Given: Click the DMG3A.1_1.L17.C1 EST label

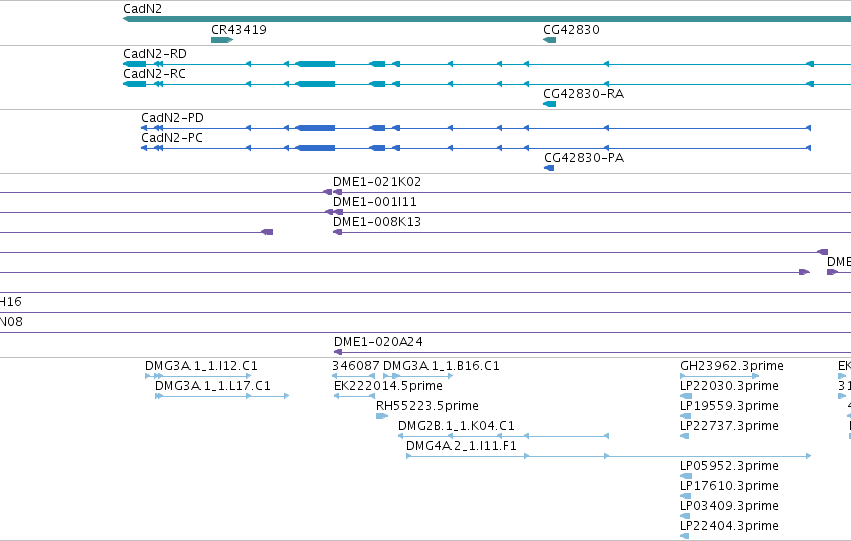Looking at the screenshot, I should click(213, 386).
